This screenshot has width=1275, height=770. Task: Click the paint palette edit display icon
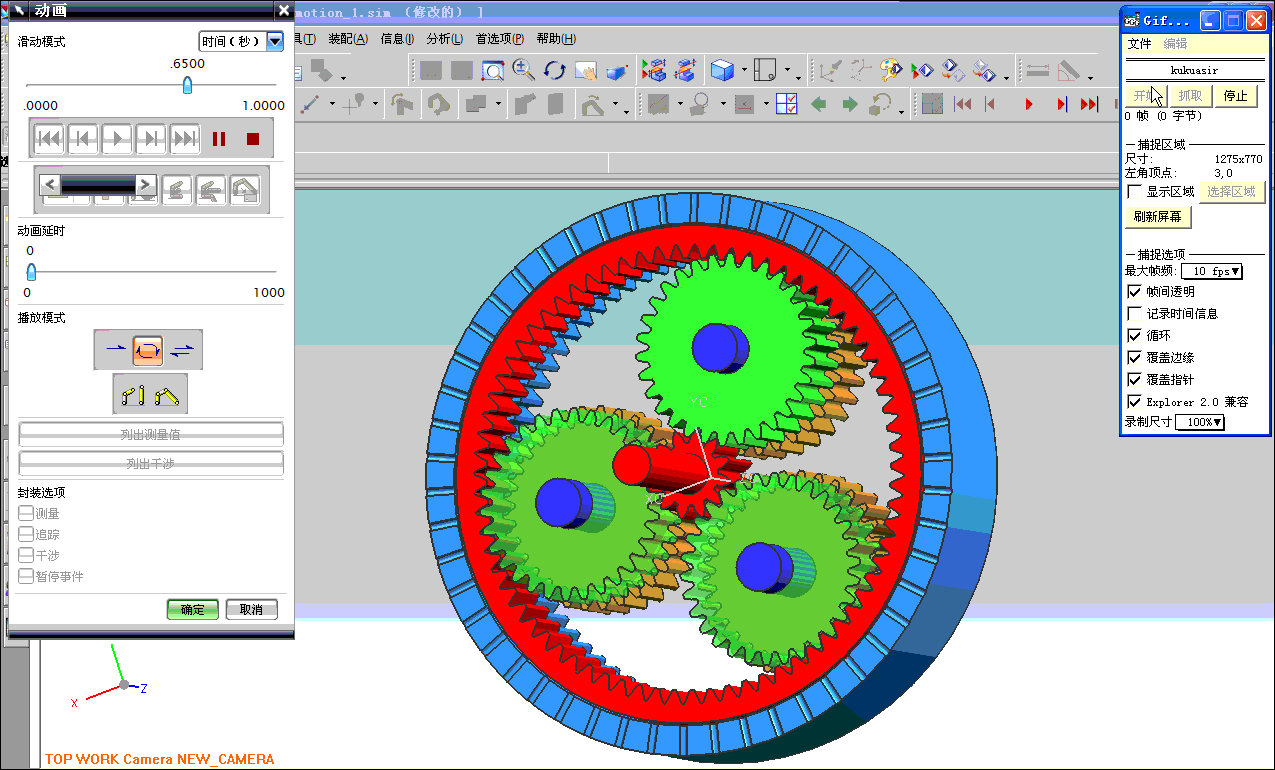(889, 70)
